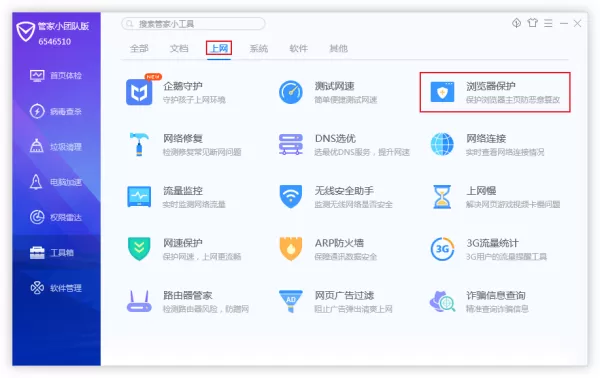
Task: Open 垃圾清理 in sidebar
Action: coord(56,147)
